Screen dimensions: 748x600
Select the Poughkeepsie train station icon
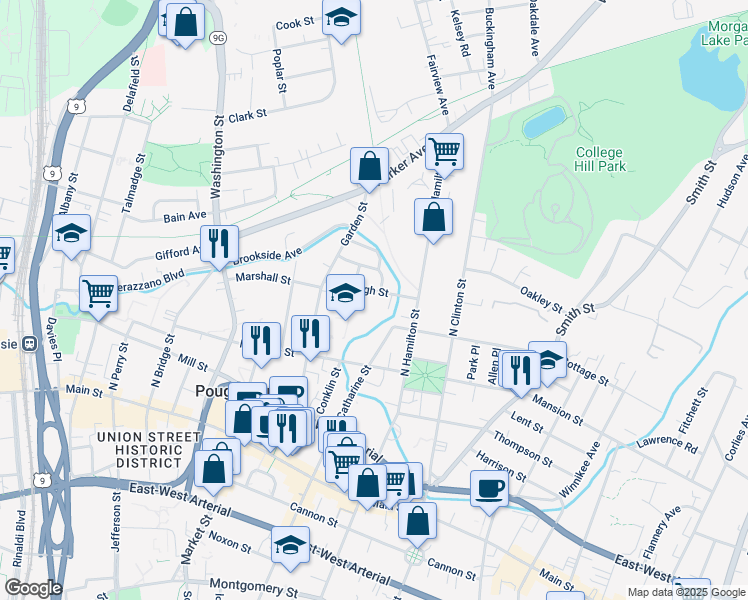(30, 343)
